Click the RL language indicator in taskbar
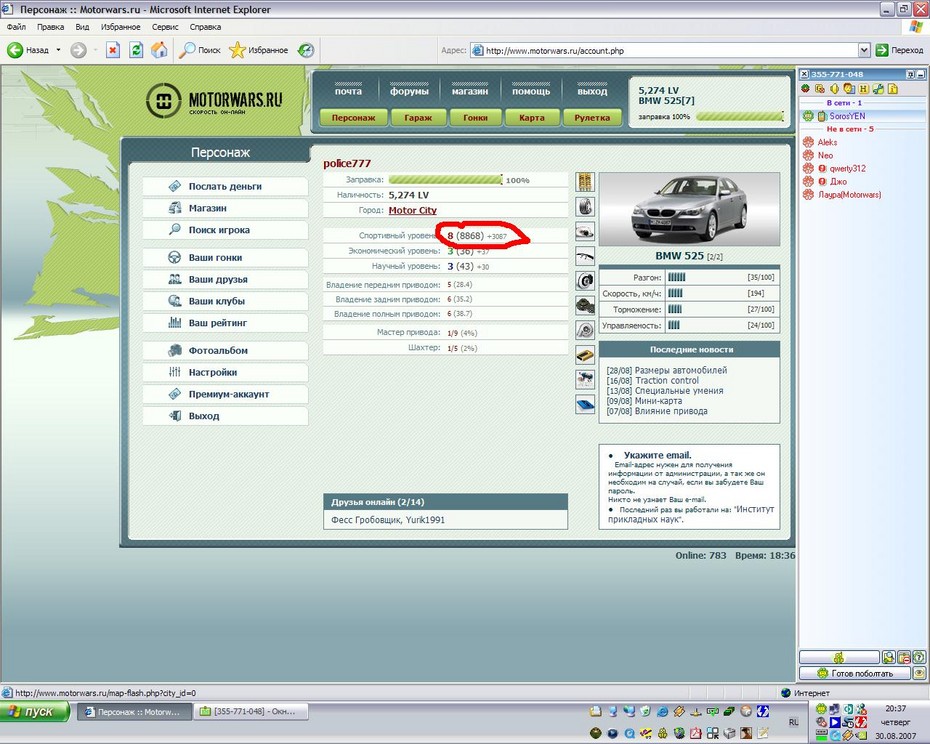This screenshot has height=744, width=930. point(794,722)
